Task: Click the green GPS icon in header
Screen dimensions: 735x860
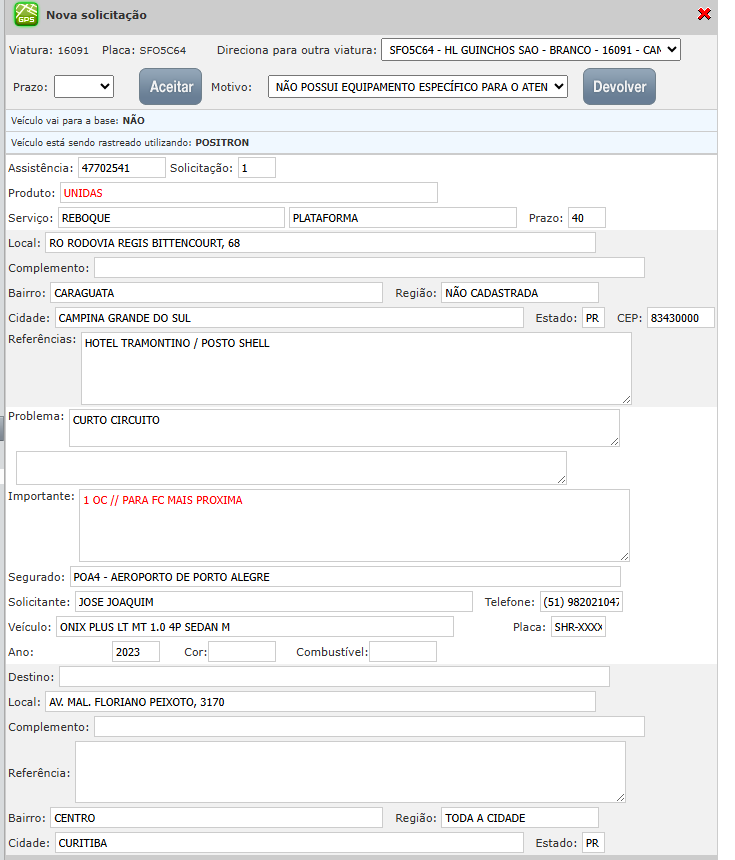Action: pyautogui.click(x=26, y=15)
